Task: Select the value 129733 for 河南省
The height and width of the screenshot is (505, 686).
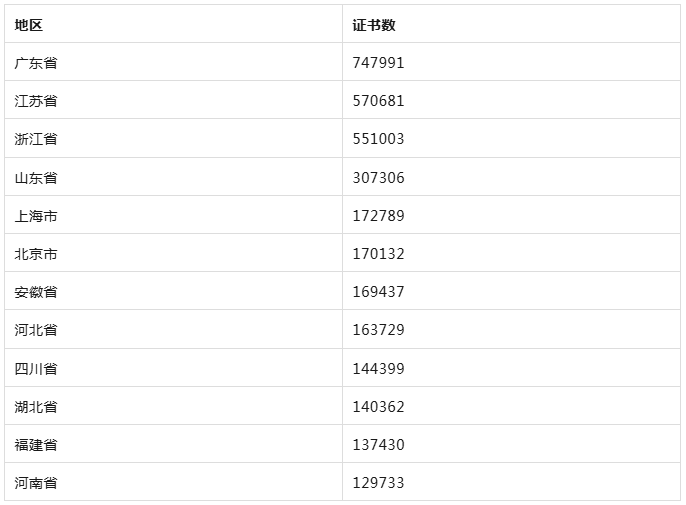Action: pos(378,484)
